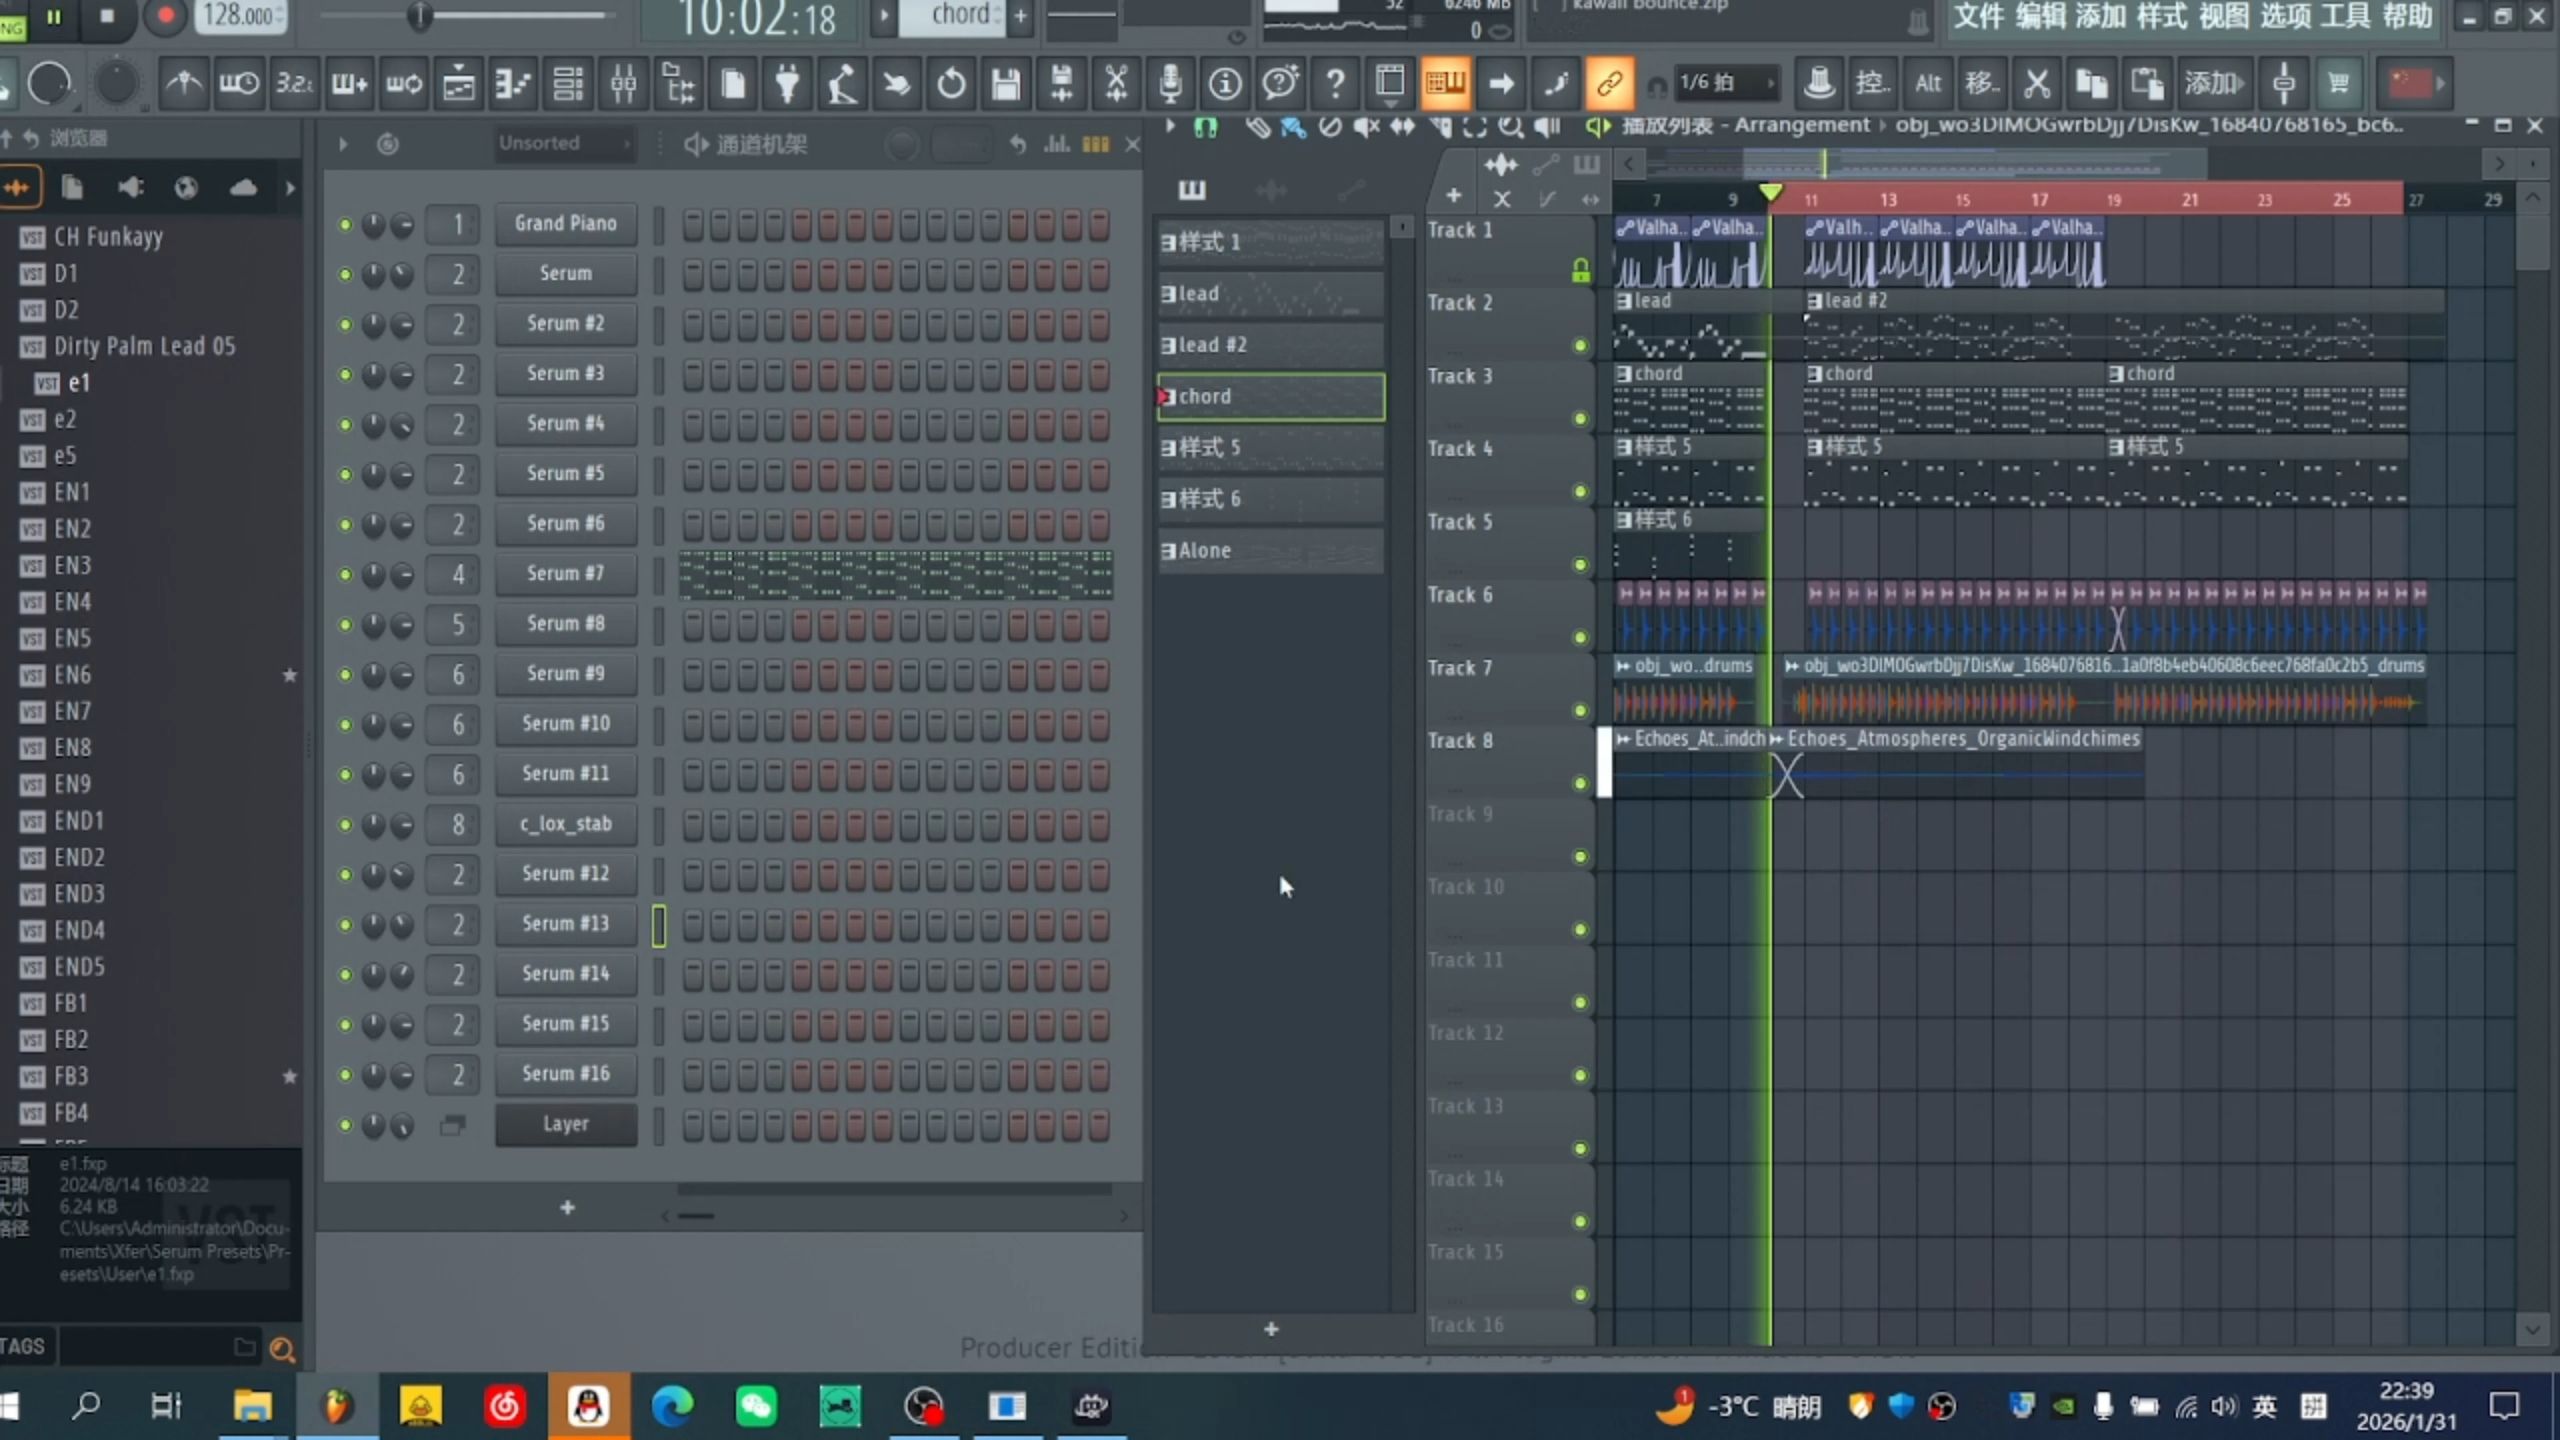
Task: Select the Serum #13 channel button
Action: tap(566, 924)
